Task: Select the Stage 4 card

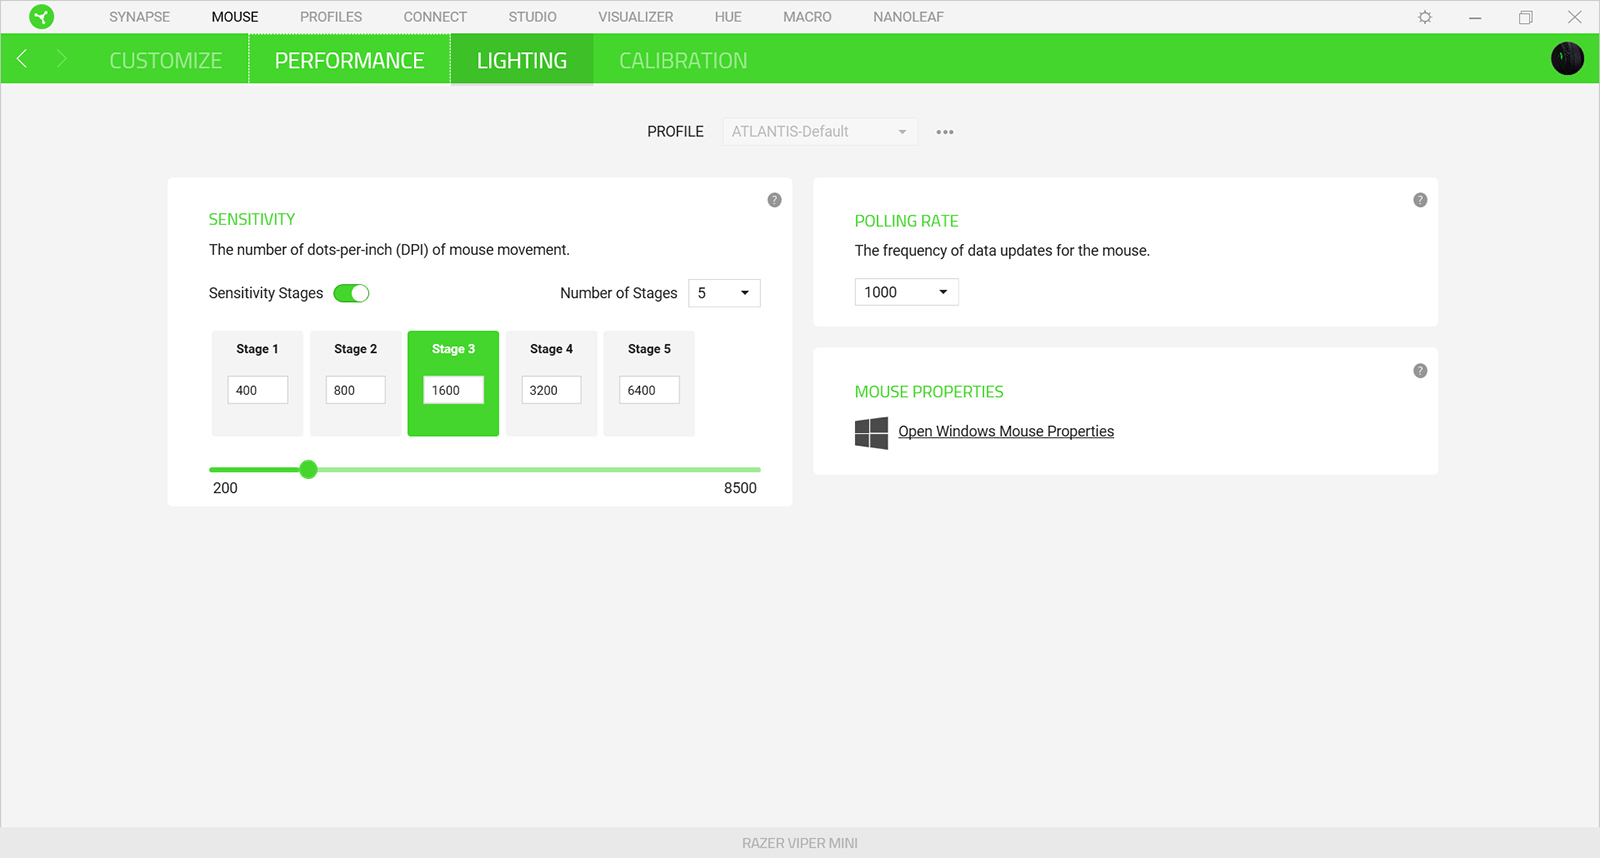Action: (x=551, y=384)
